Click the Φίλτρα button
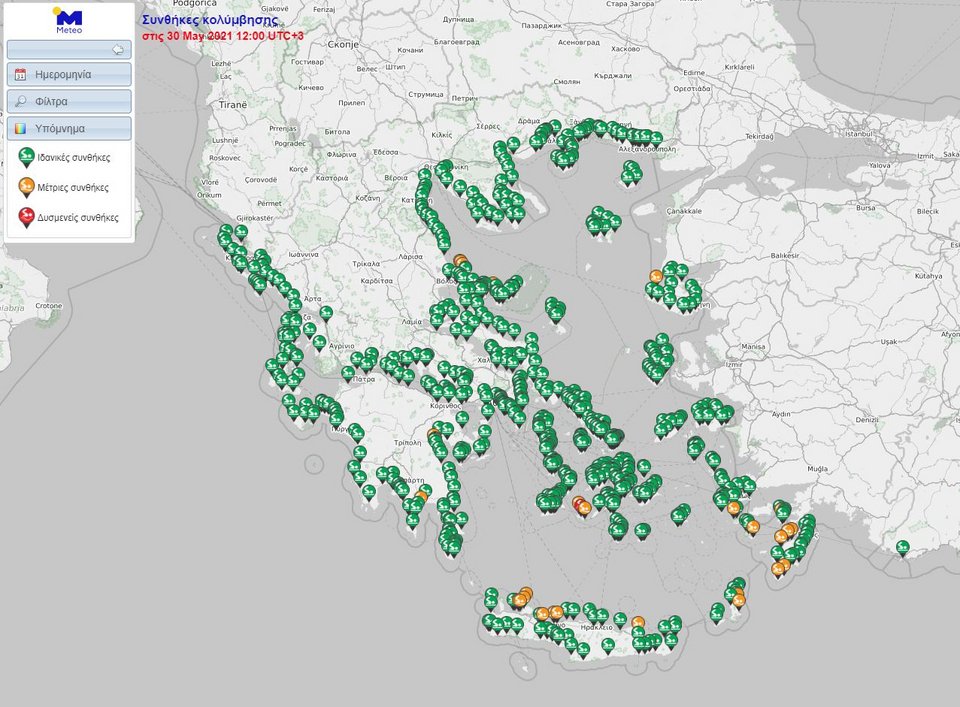 (70, 99)
